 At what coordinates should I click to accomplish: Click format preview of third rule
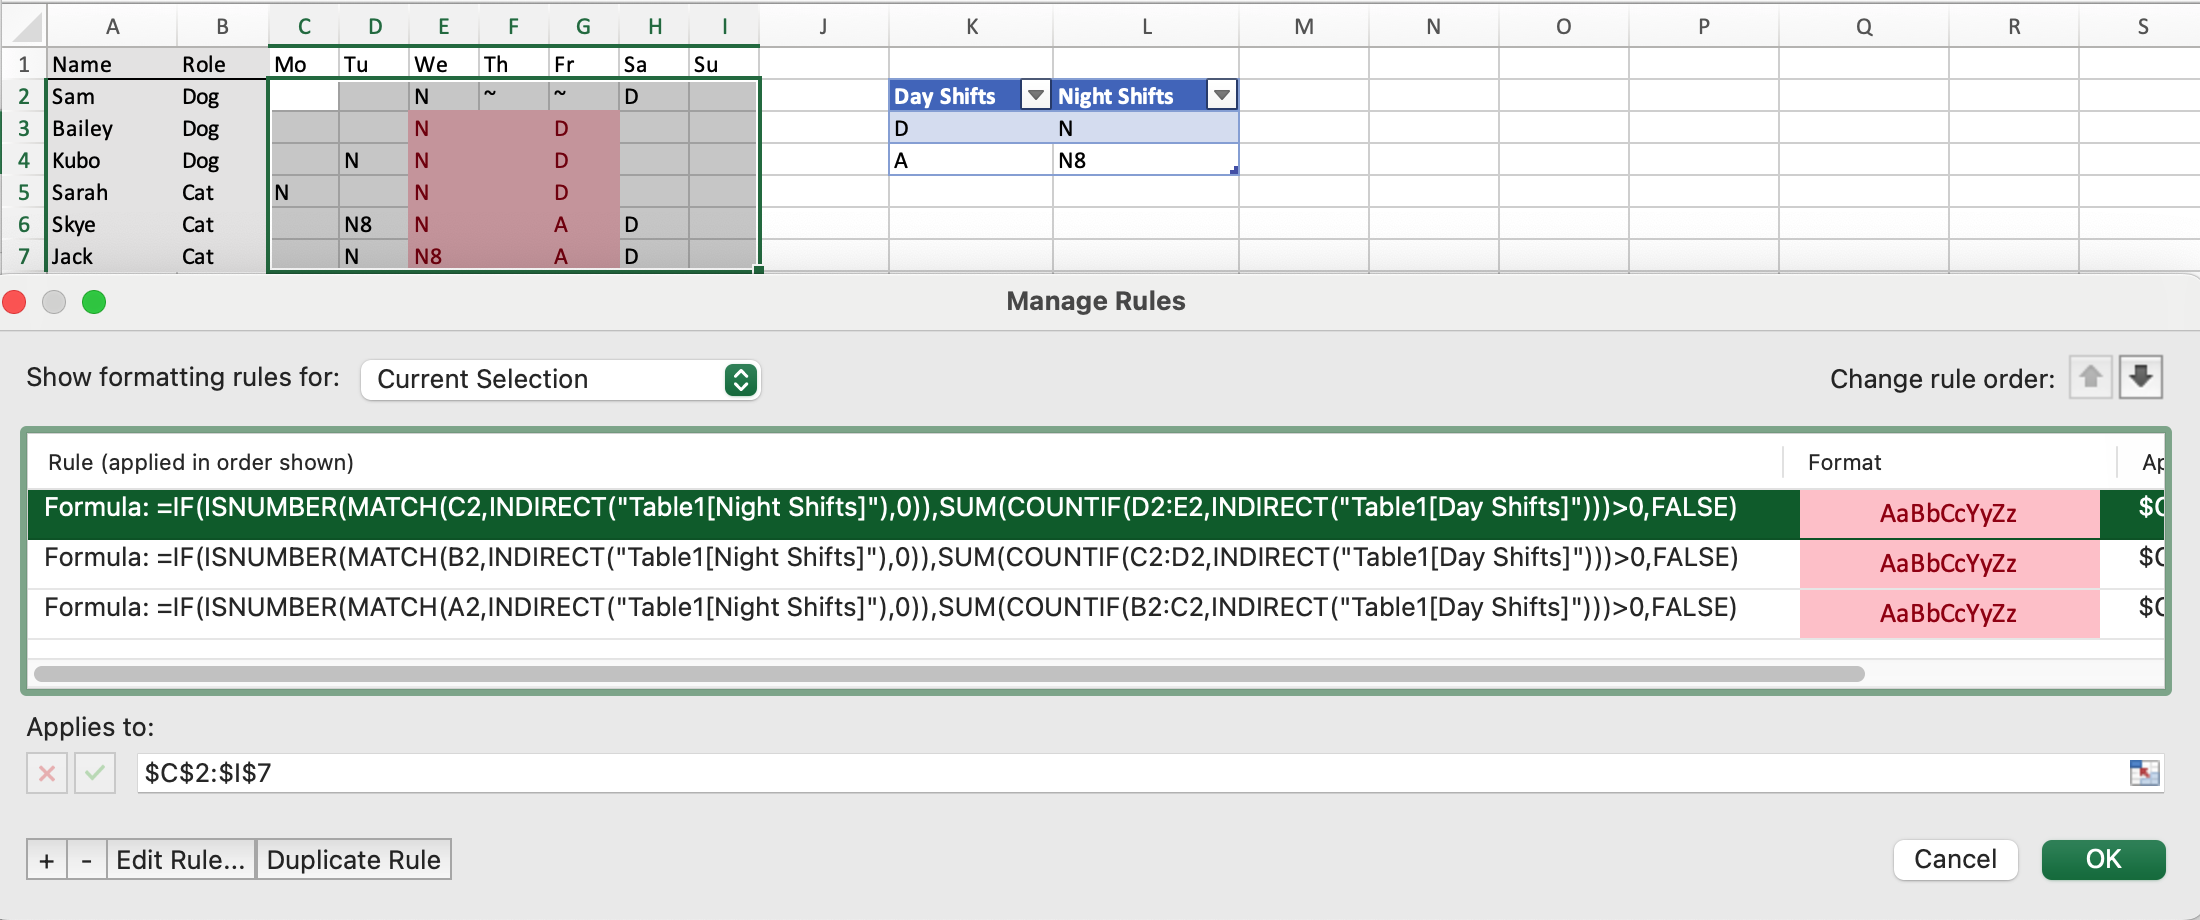pos(1949,614)
